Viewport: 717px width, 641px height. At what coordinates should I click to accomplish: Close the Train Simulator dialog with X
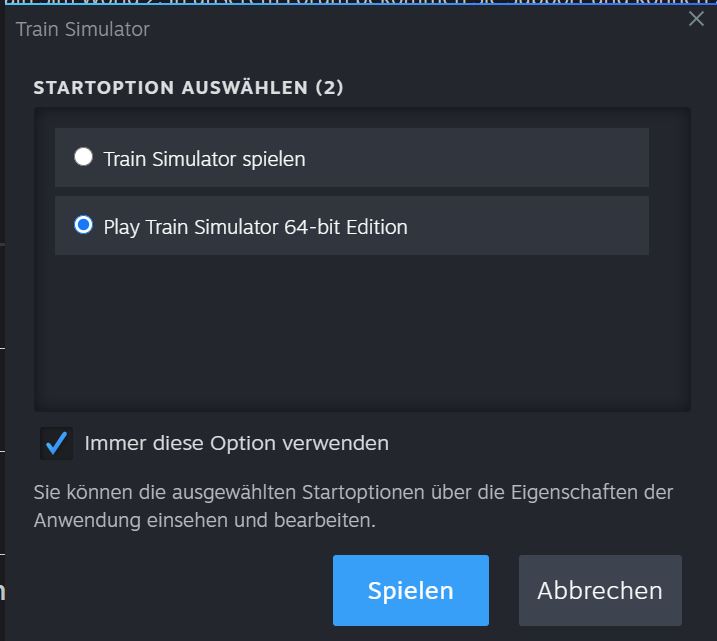coord(696,19)
